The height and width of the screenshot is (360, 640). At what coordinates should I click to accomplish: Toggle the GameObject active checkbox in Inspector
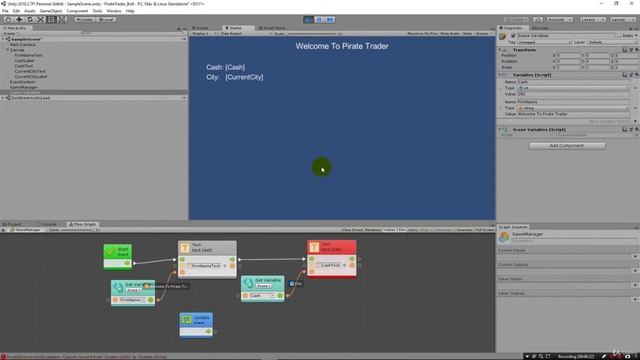coord(513,36)
